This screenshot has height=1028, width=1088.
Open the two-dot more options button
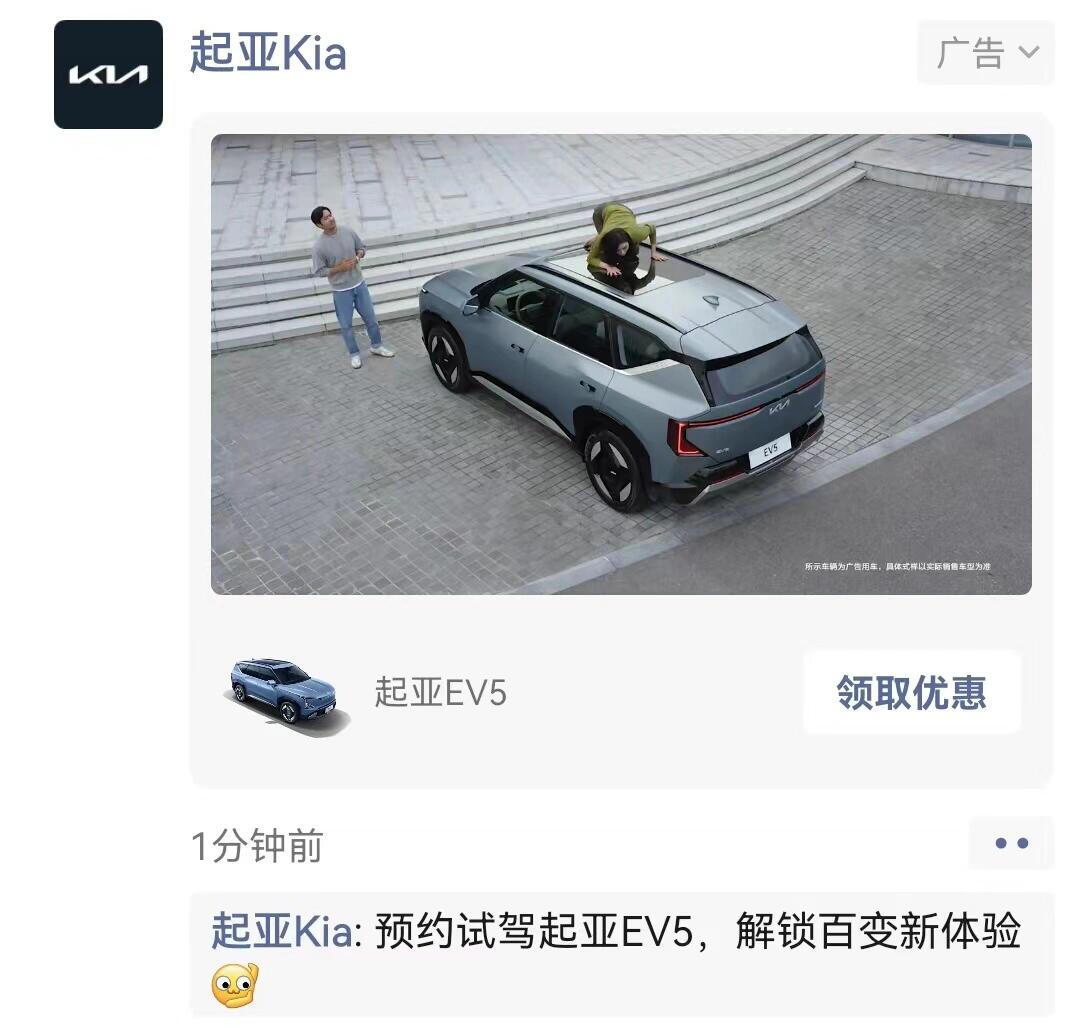click(1011, 843)
